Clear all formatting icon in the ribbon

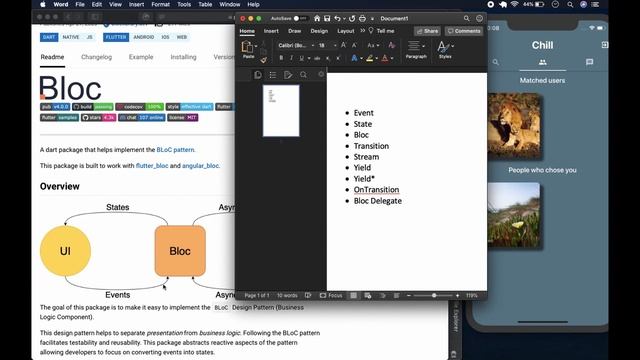pos(391,45)
